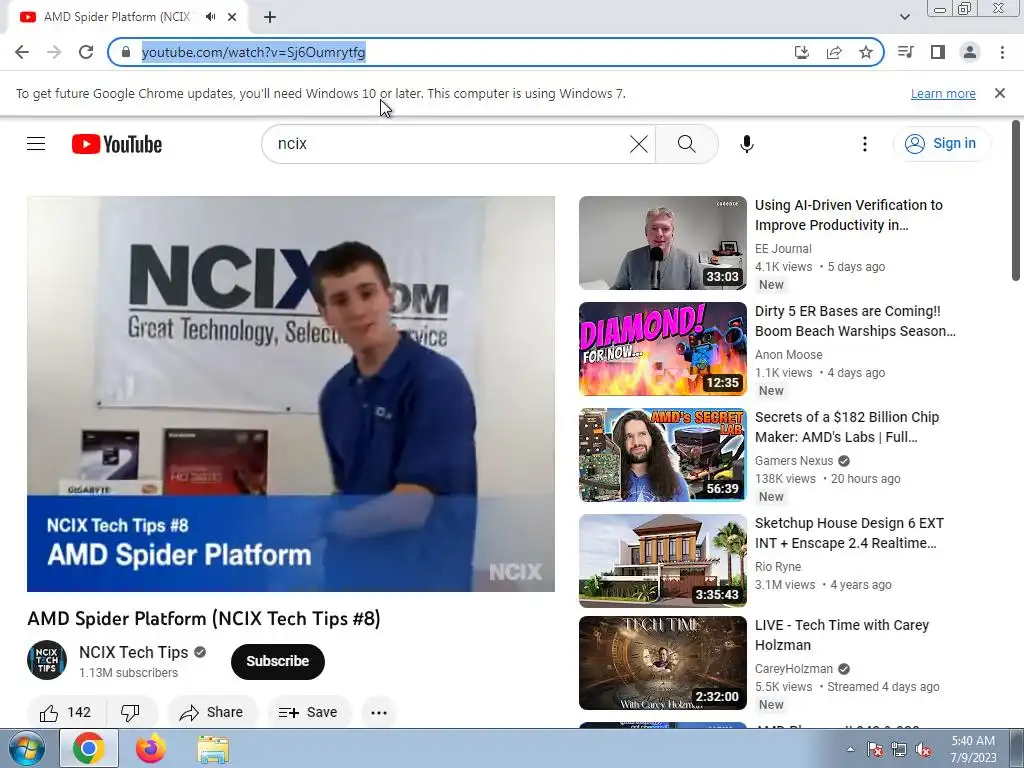
Task: Click the YouTube search magnifier button
Action: tap(686, 144)
